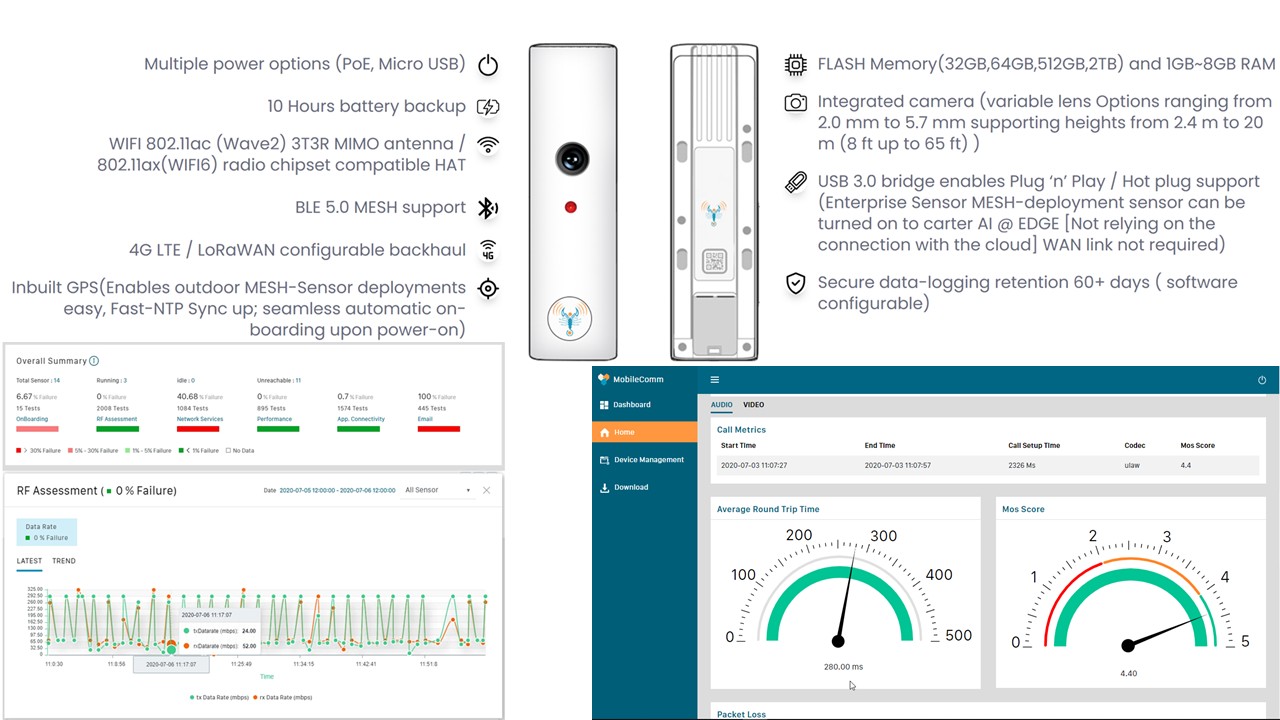Image resolution: width=1280 pixels, height=720 pixels.
Task: Open the Network Services summary link
Action: pyautogui.click(x=199, y=419)
